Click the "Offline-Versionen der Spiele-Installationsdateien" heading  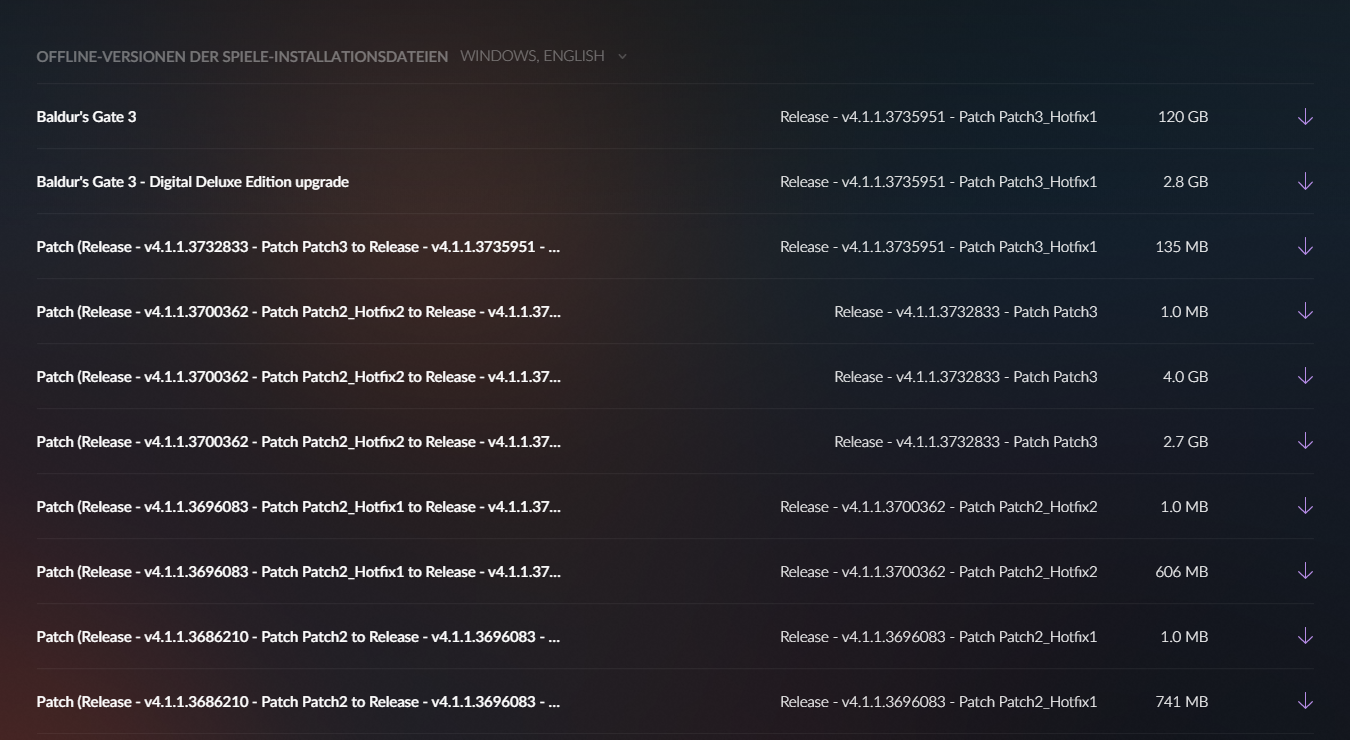[x=242, y=57]
